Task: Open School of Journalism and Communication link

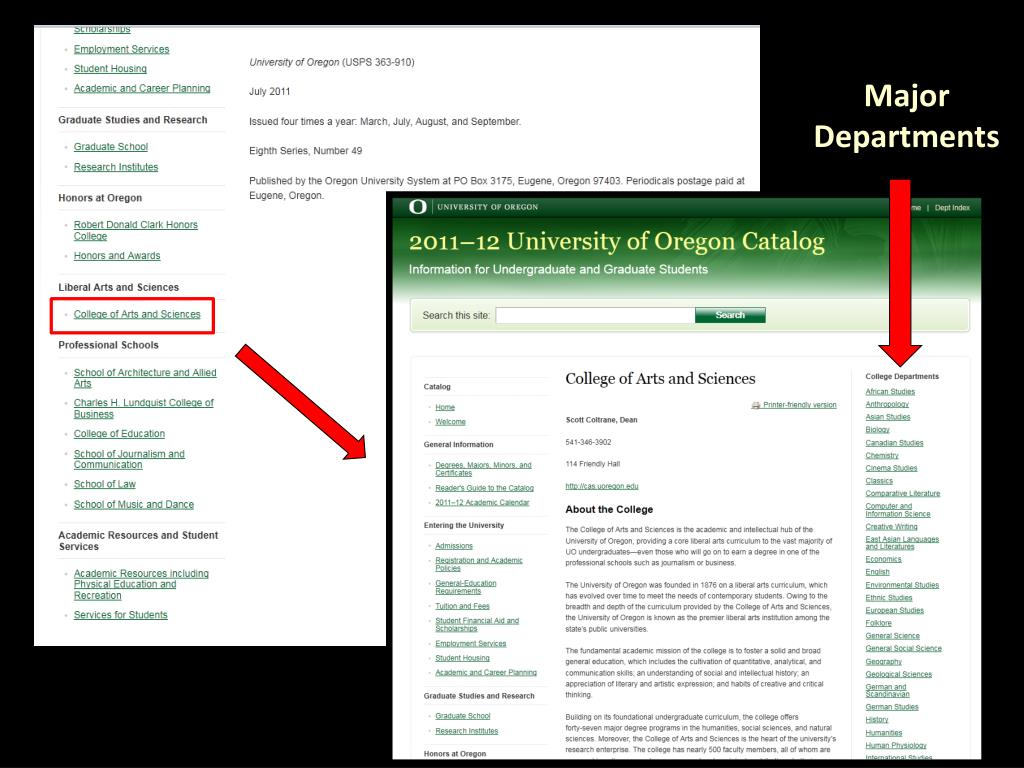Action: pyautogui.click(x=129, y=459)
